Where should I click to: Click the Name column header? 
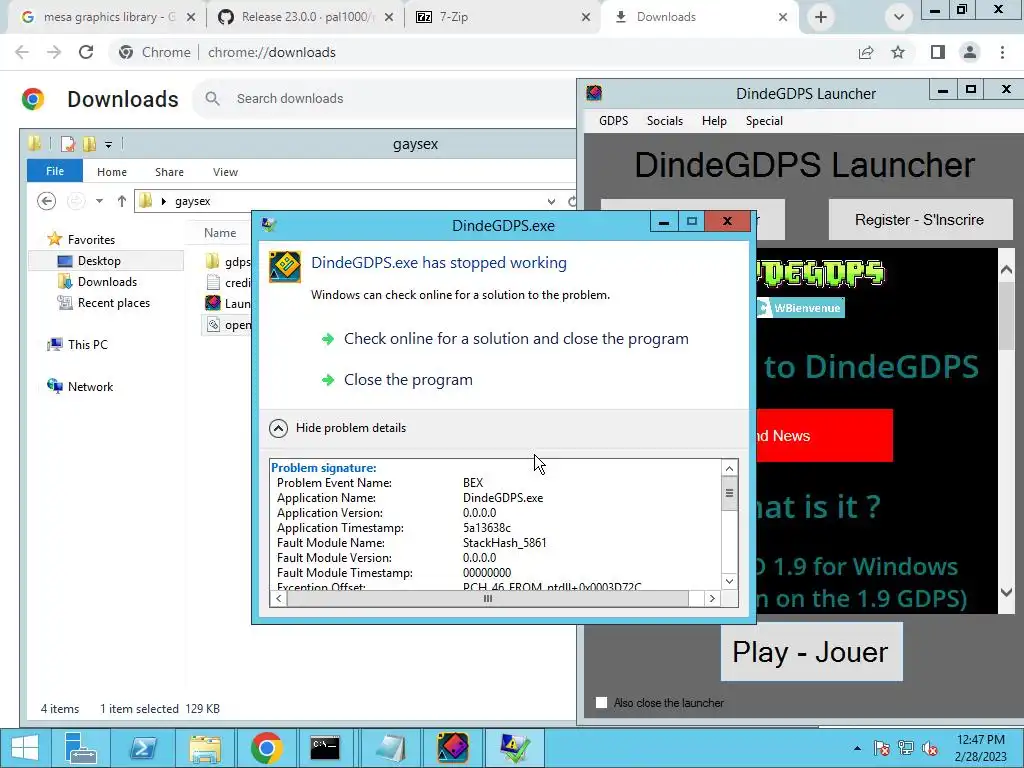(x=220, y=232)
